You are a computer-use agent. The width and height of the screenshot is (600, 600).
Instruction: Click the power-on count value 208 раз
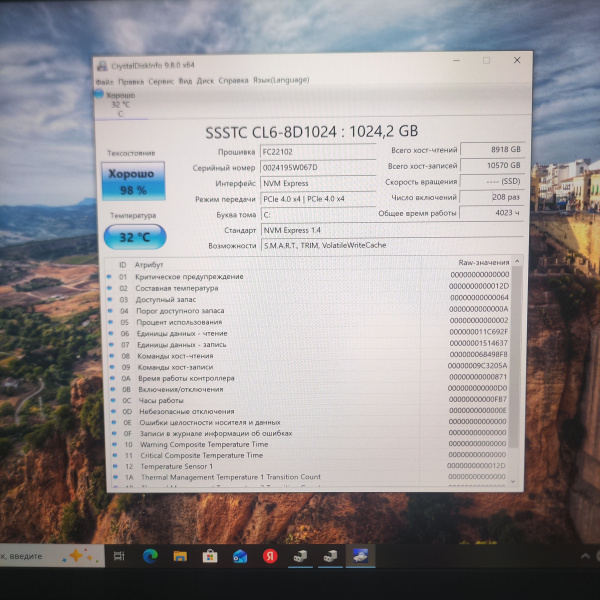point(492,197)
